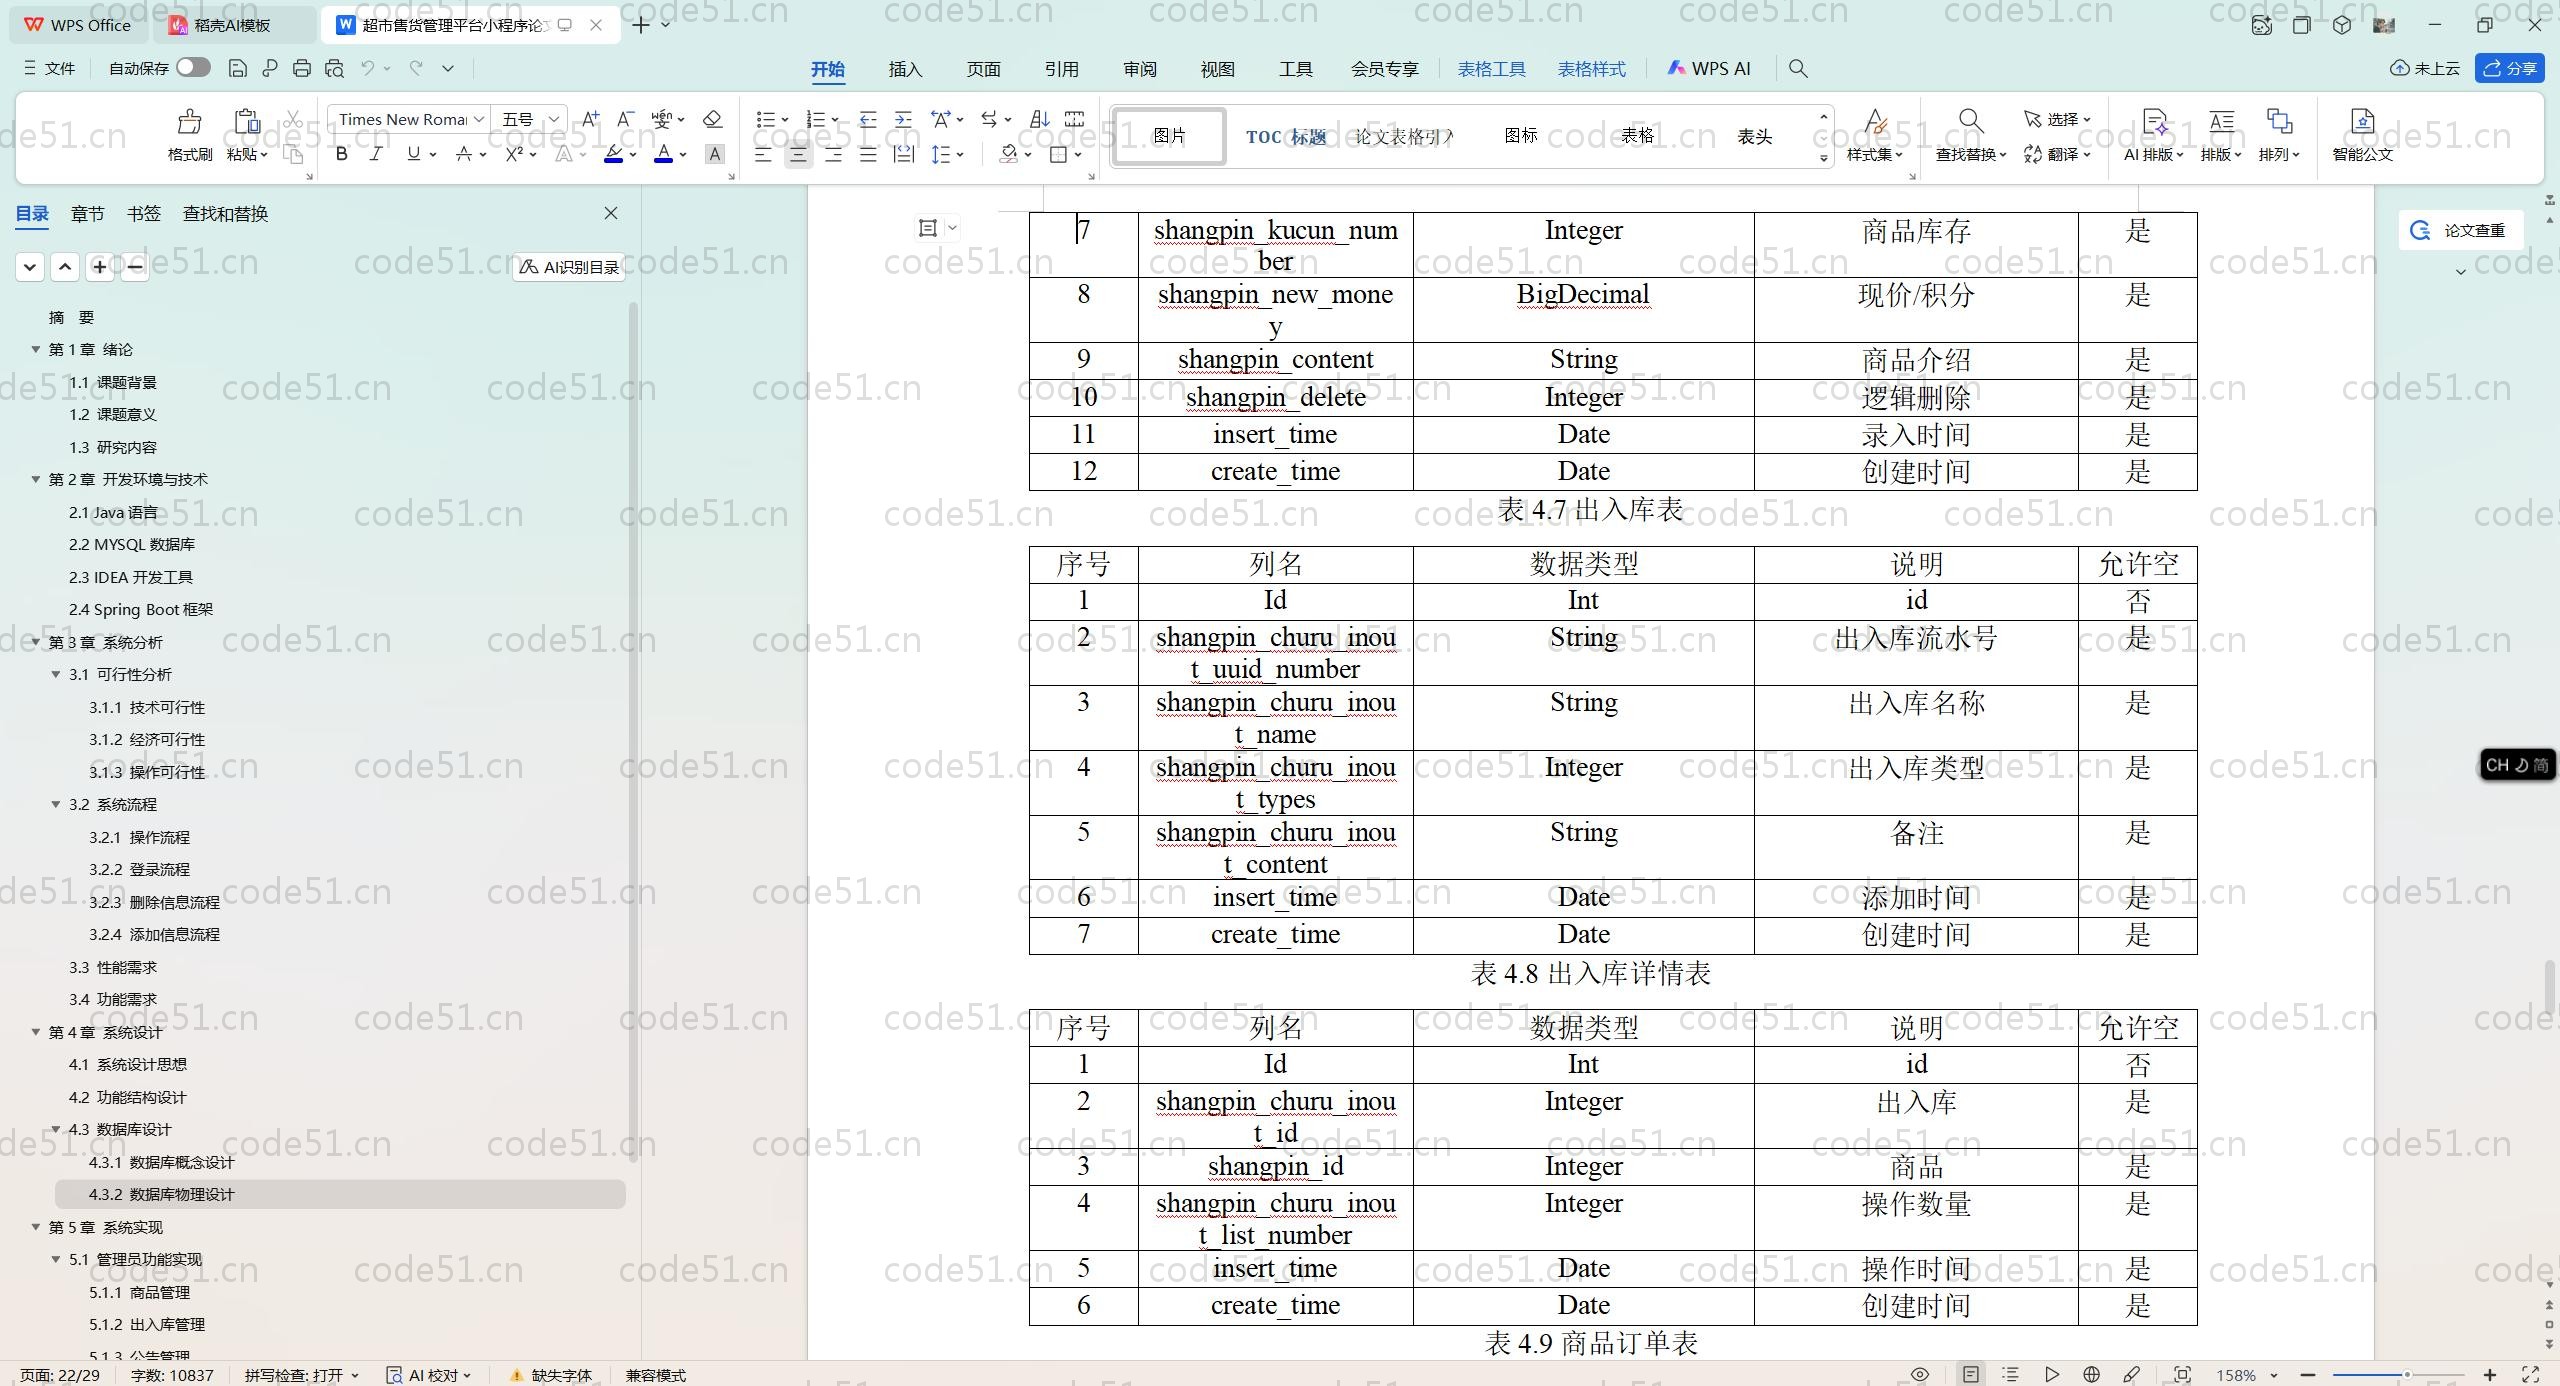2560x1386 pixels.
Task: Collapse the 第3章 系统分析 outline node
Action: (36, 642)
